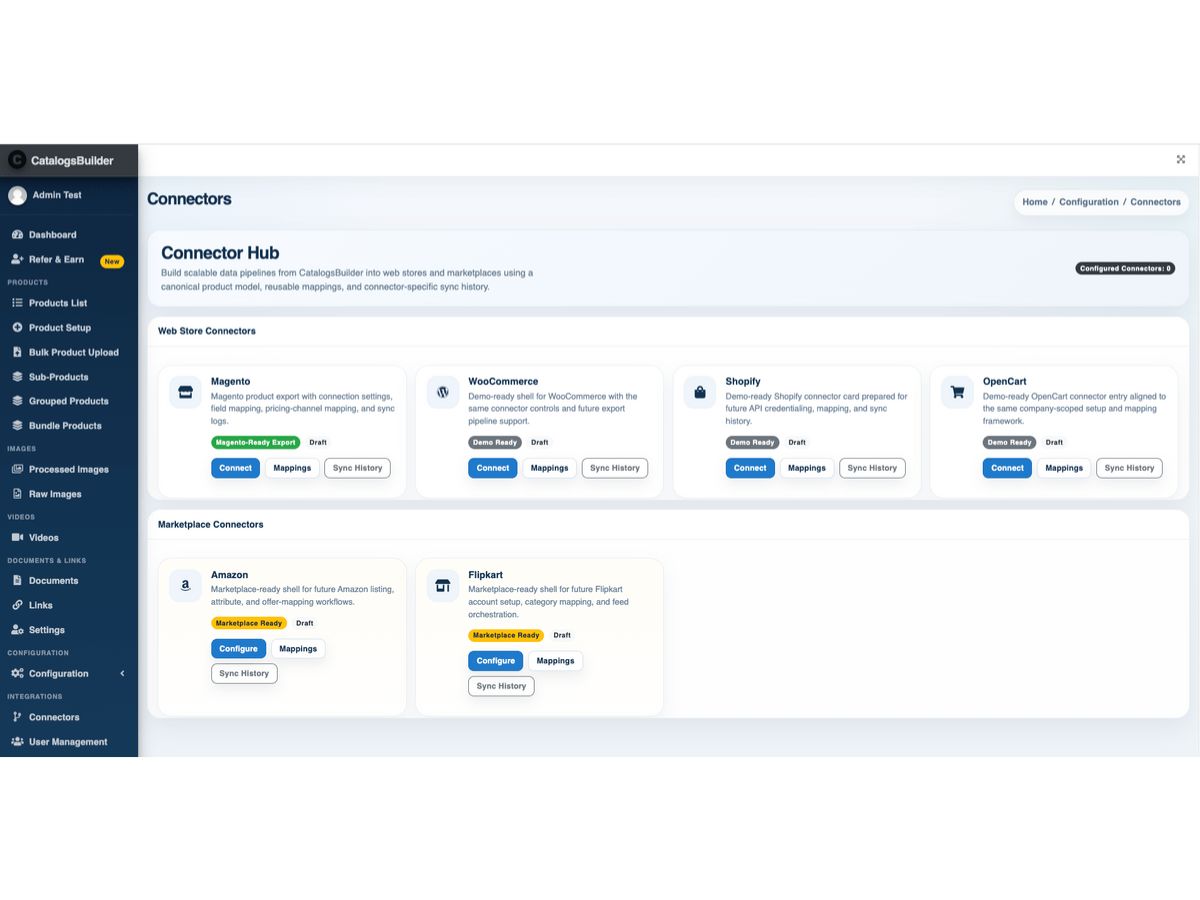1200x900 pixels.
Task: Click the OpenCart cart icon
Action: [x=957, y=393]
